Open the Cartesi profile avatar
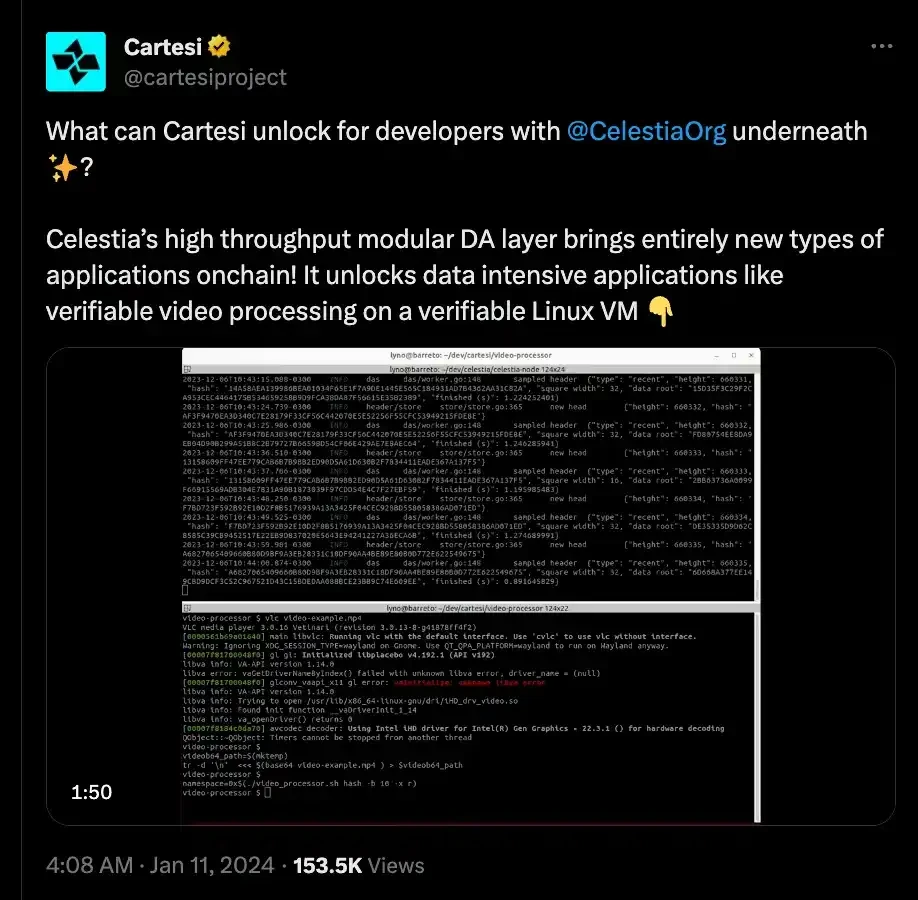 [x=76, y=61]
